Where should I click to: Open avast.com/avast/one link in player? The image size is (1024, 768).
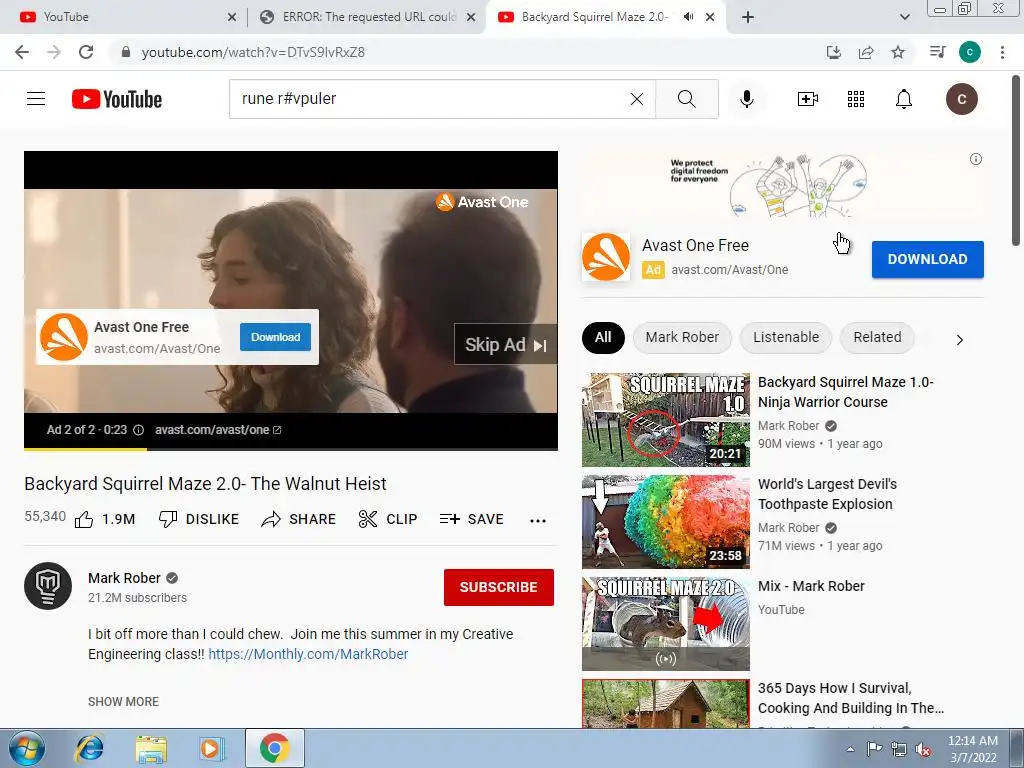217,430
